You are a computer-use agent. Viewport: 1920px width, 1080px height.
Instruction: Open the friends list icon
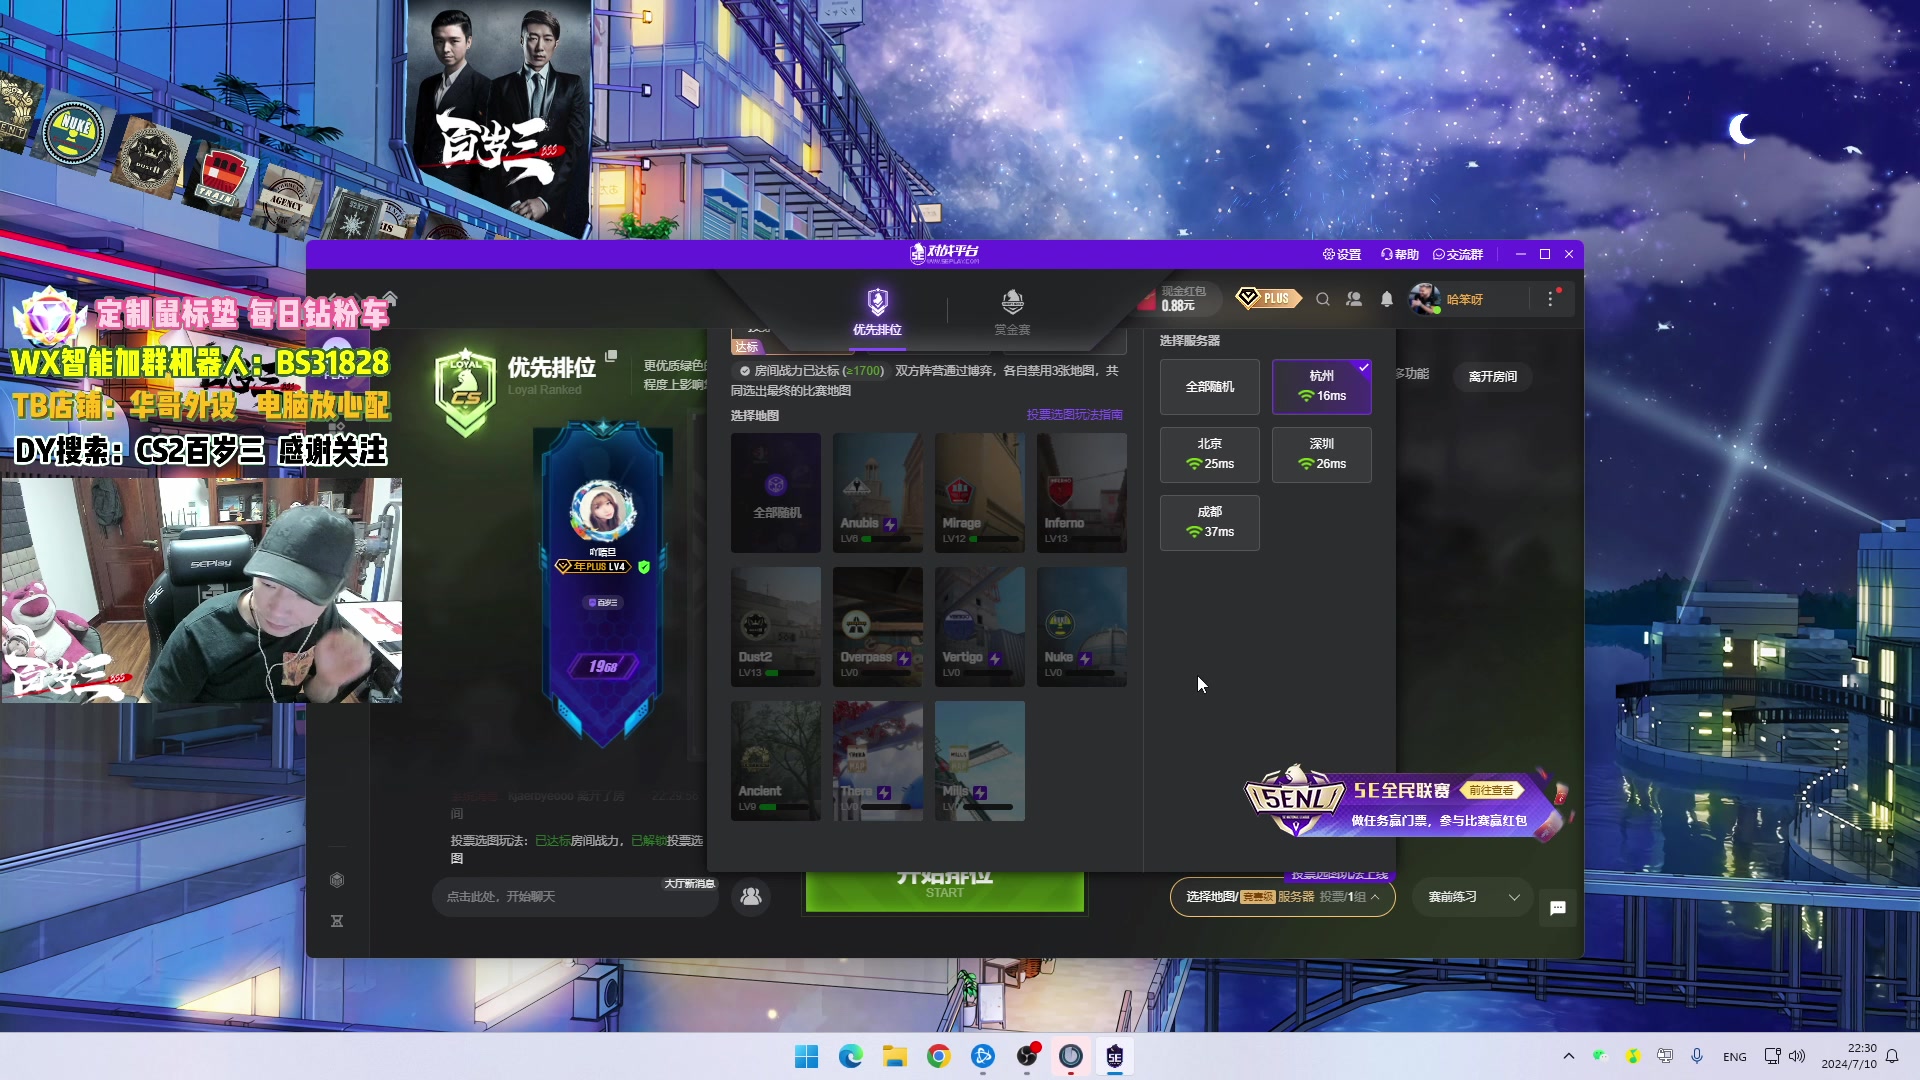(x=1354, y=299)
